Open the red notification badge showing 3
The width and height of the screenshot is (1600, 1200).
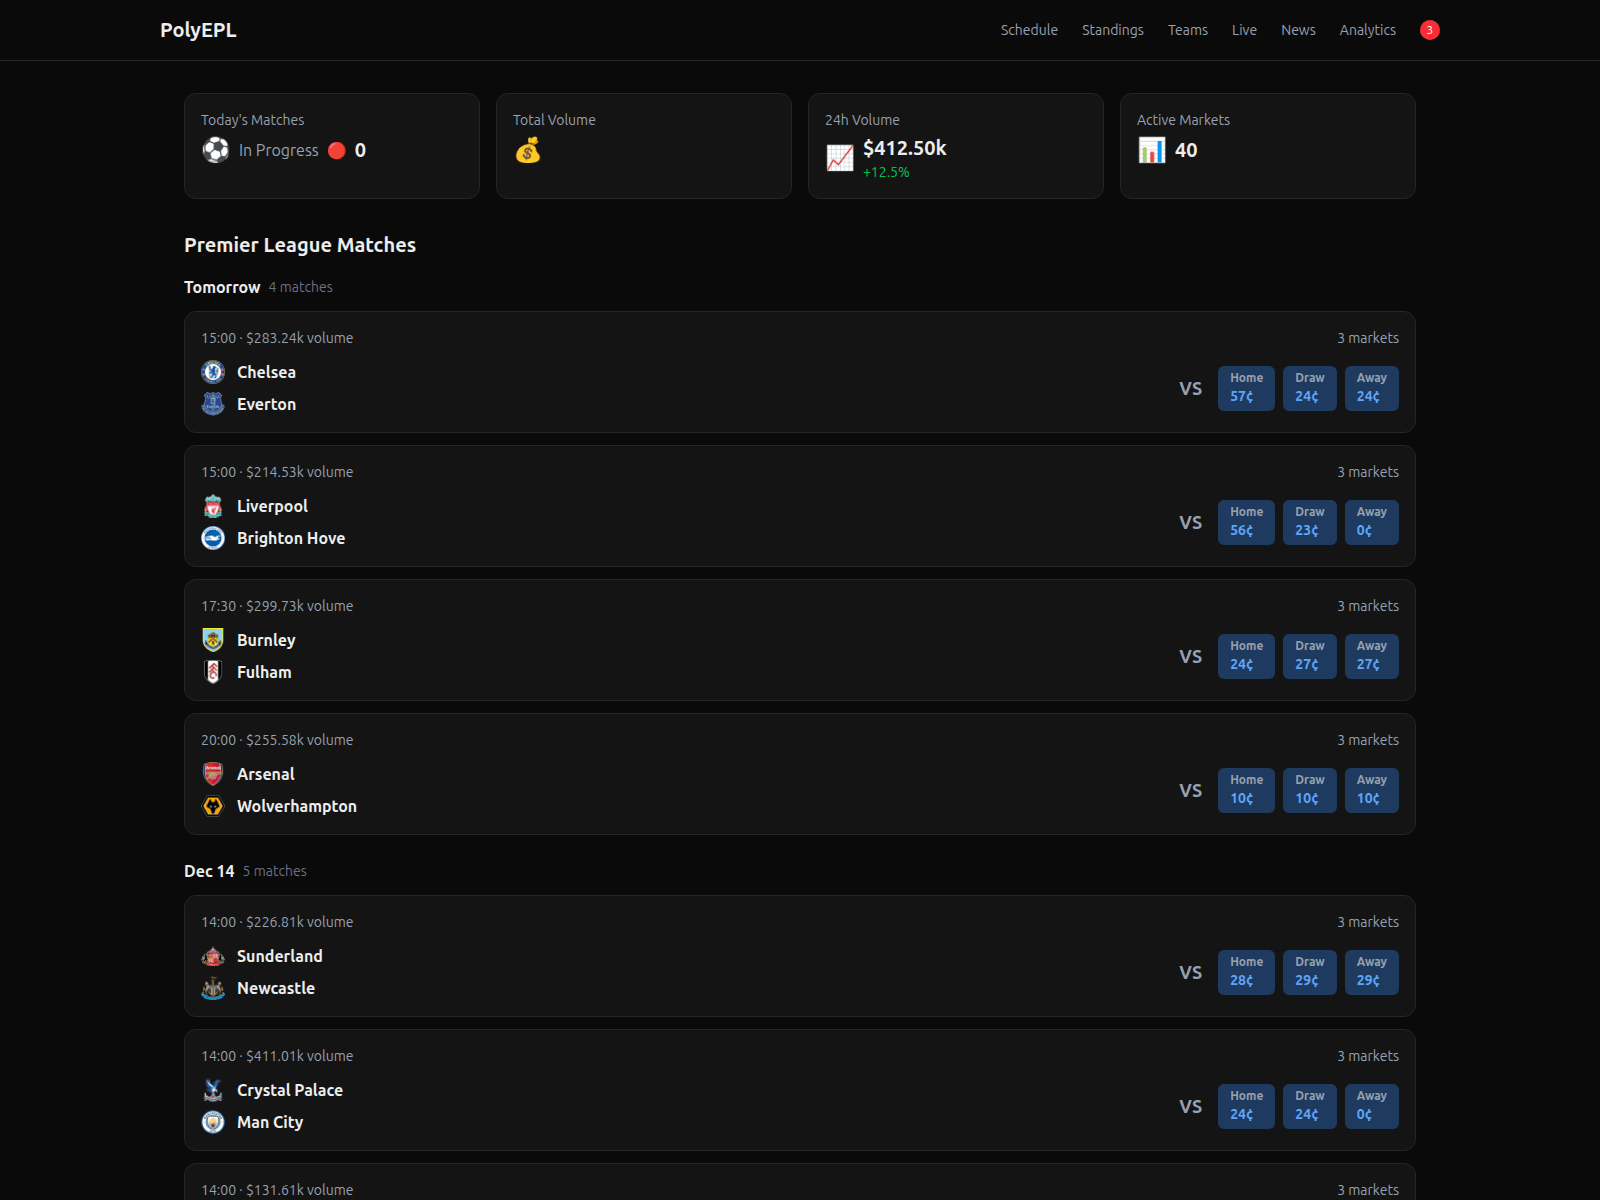click(x=1430, y=30)
